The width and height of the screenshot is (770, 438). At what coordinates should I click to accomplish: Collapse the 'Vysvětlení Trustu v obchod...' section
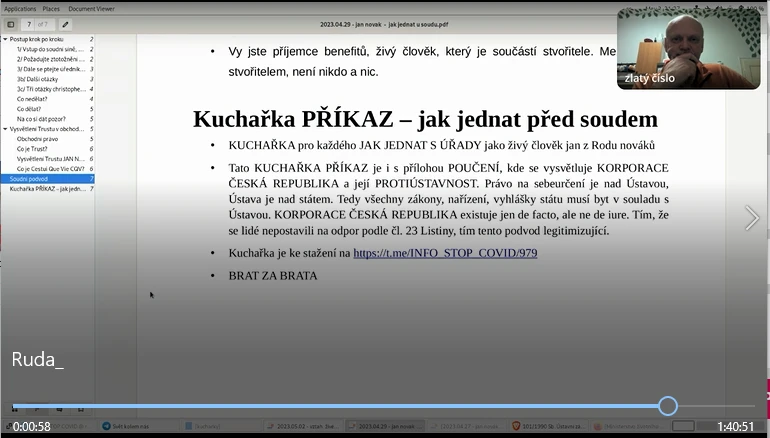5,129
